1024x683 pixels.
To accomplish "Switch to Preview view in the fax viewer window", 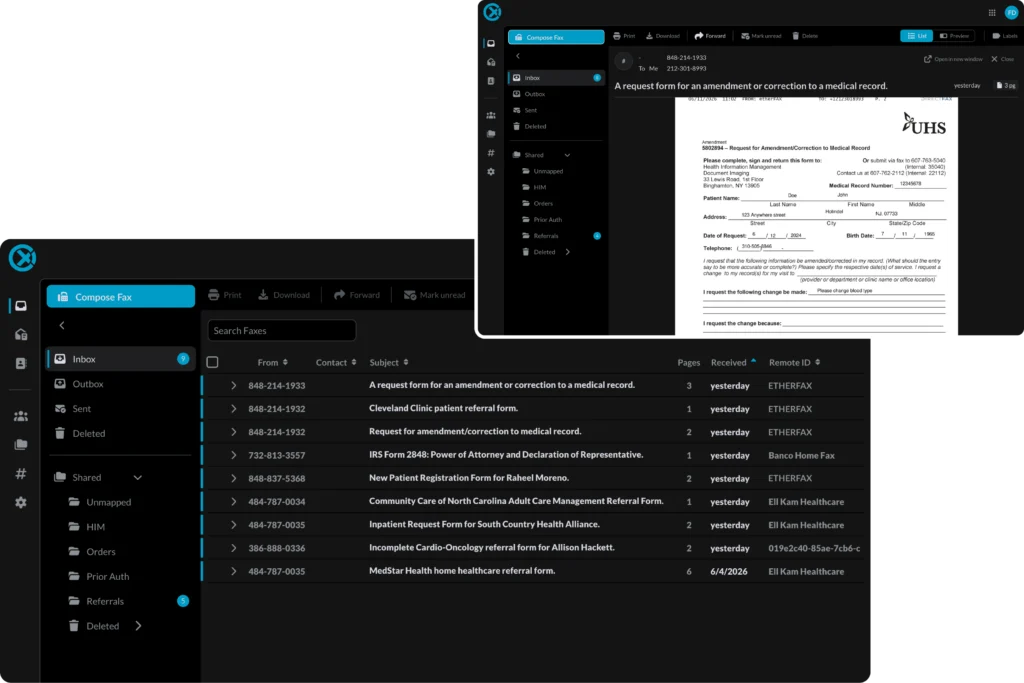I will point(954,36).
